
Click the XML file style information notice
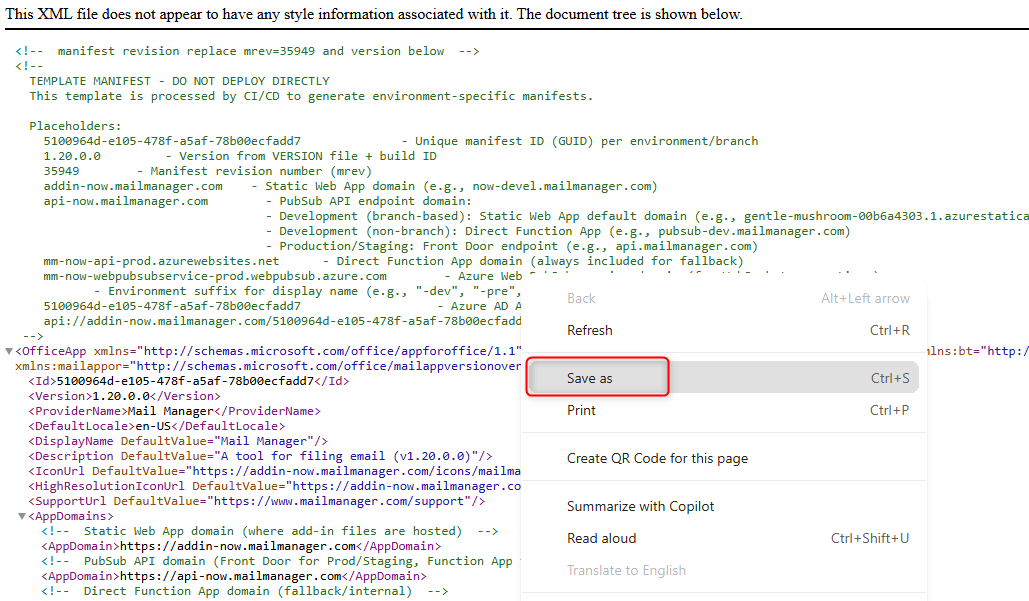374,14
